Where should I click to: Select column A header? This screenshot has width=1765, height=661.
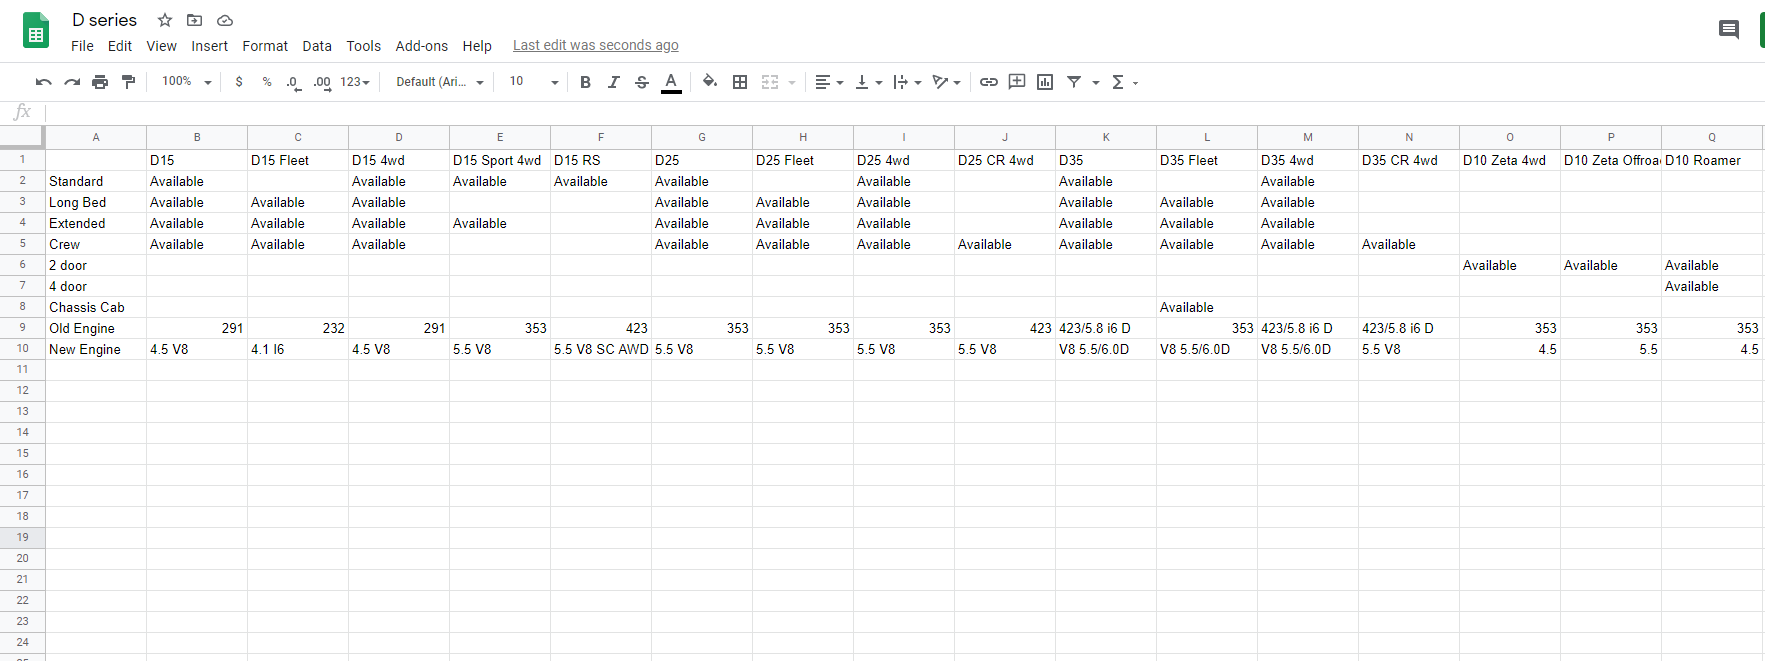pyautogui.click(x=96, y=137)
